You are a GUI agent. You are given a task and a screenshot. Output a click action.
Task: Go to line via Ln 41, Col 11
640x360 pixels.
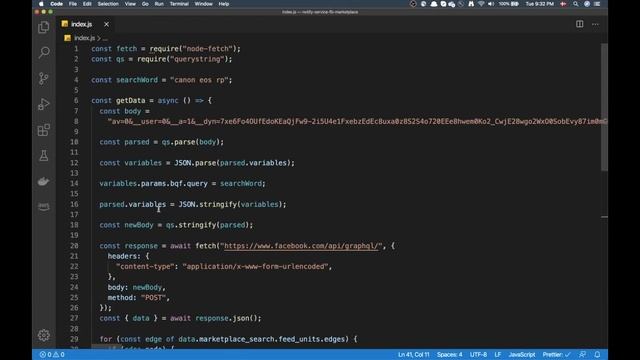pos(413,354)
